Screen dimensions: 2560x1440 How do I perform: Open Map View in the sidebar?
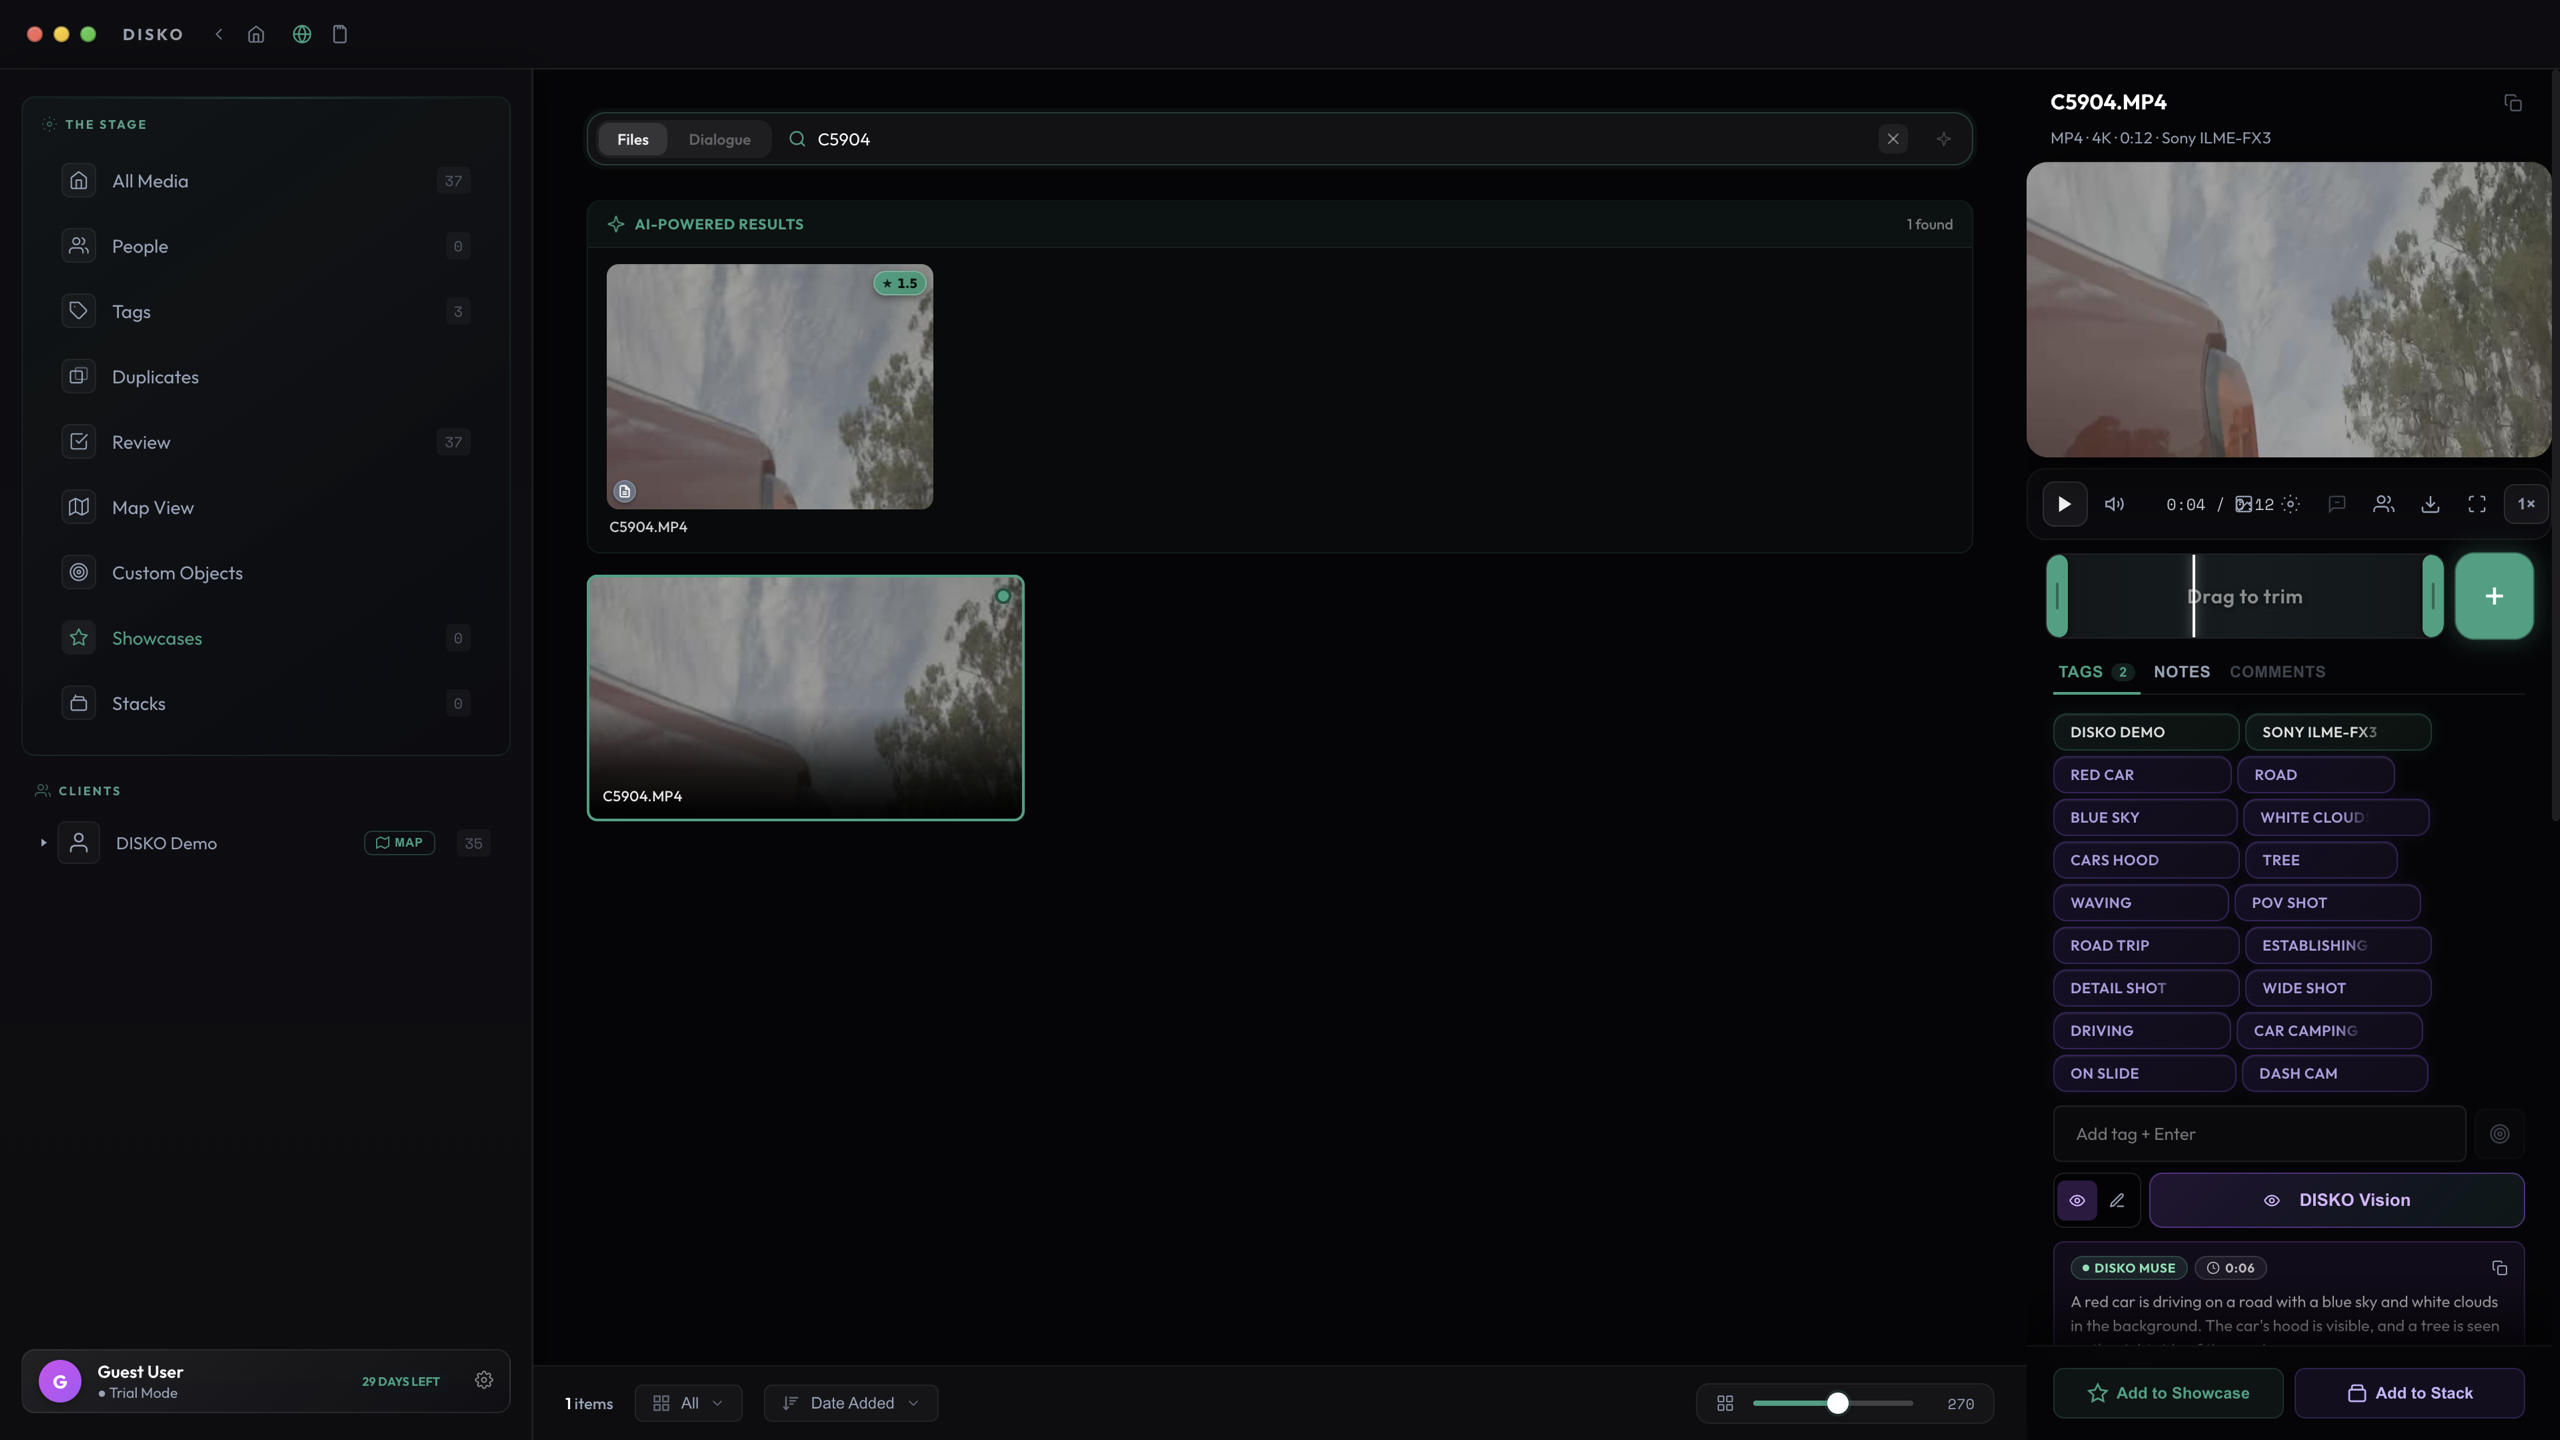point(266,507)
